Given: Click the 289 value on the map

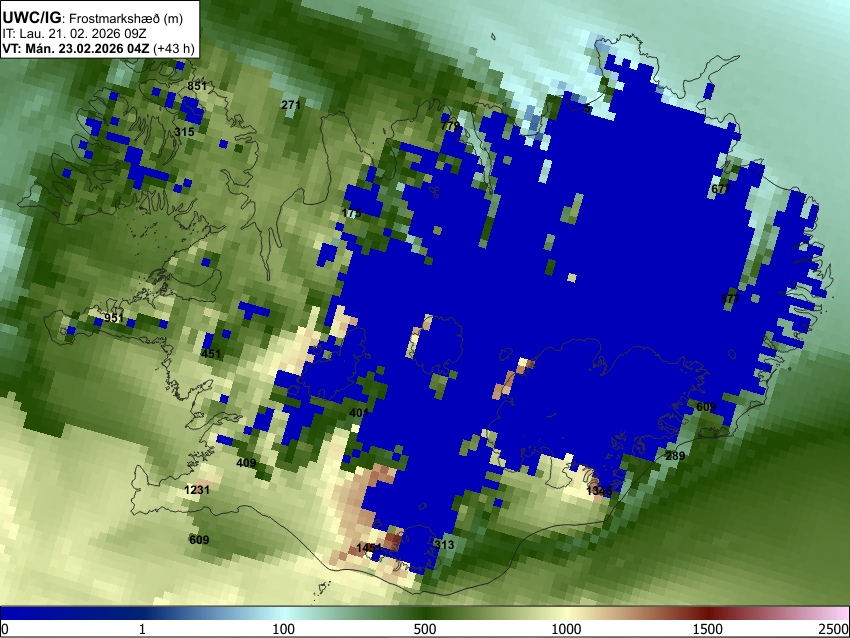Looking at the screenshot, I should (675, 456).
